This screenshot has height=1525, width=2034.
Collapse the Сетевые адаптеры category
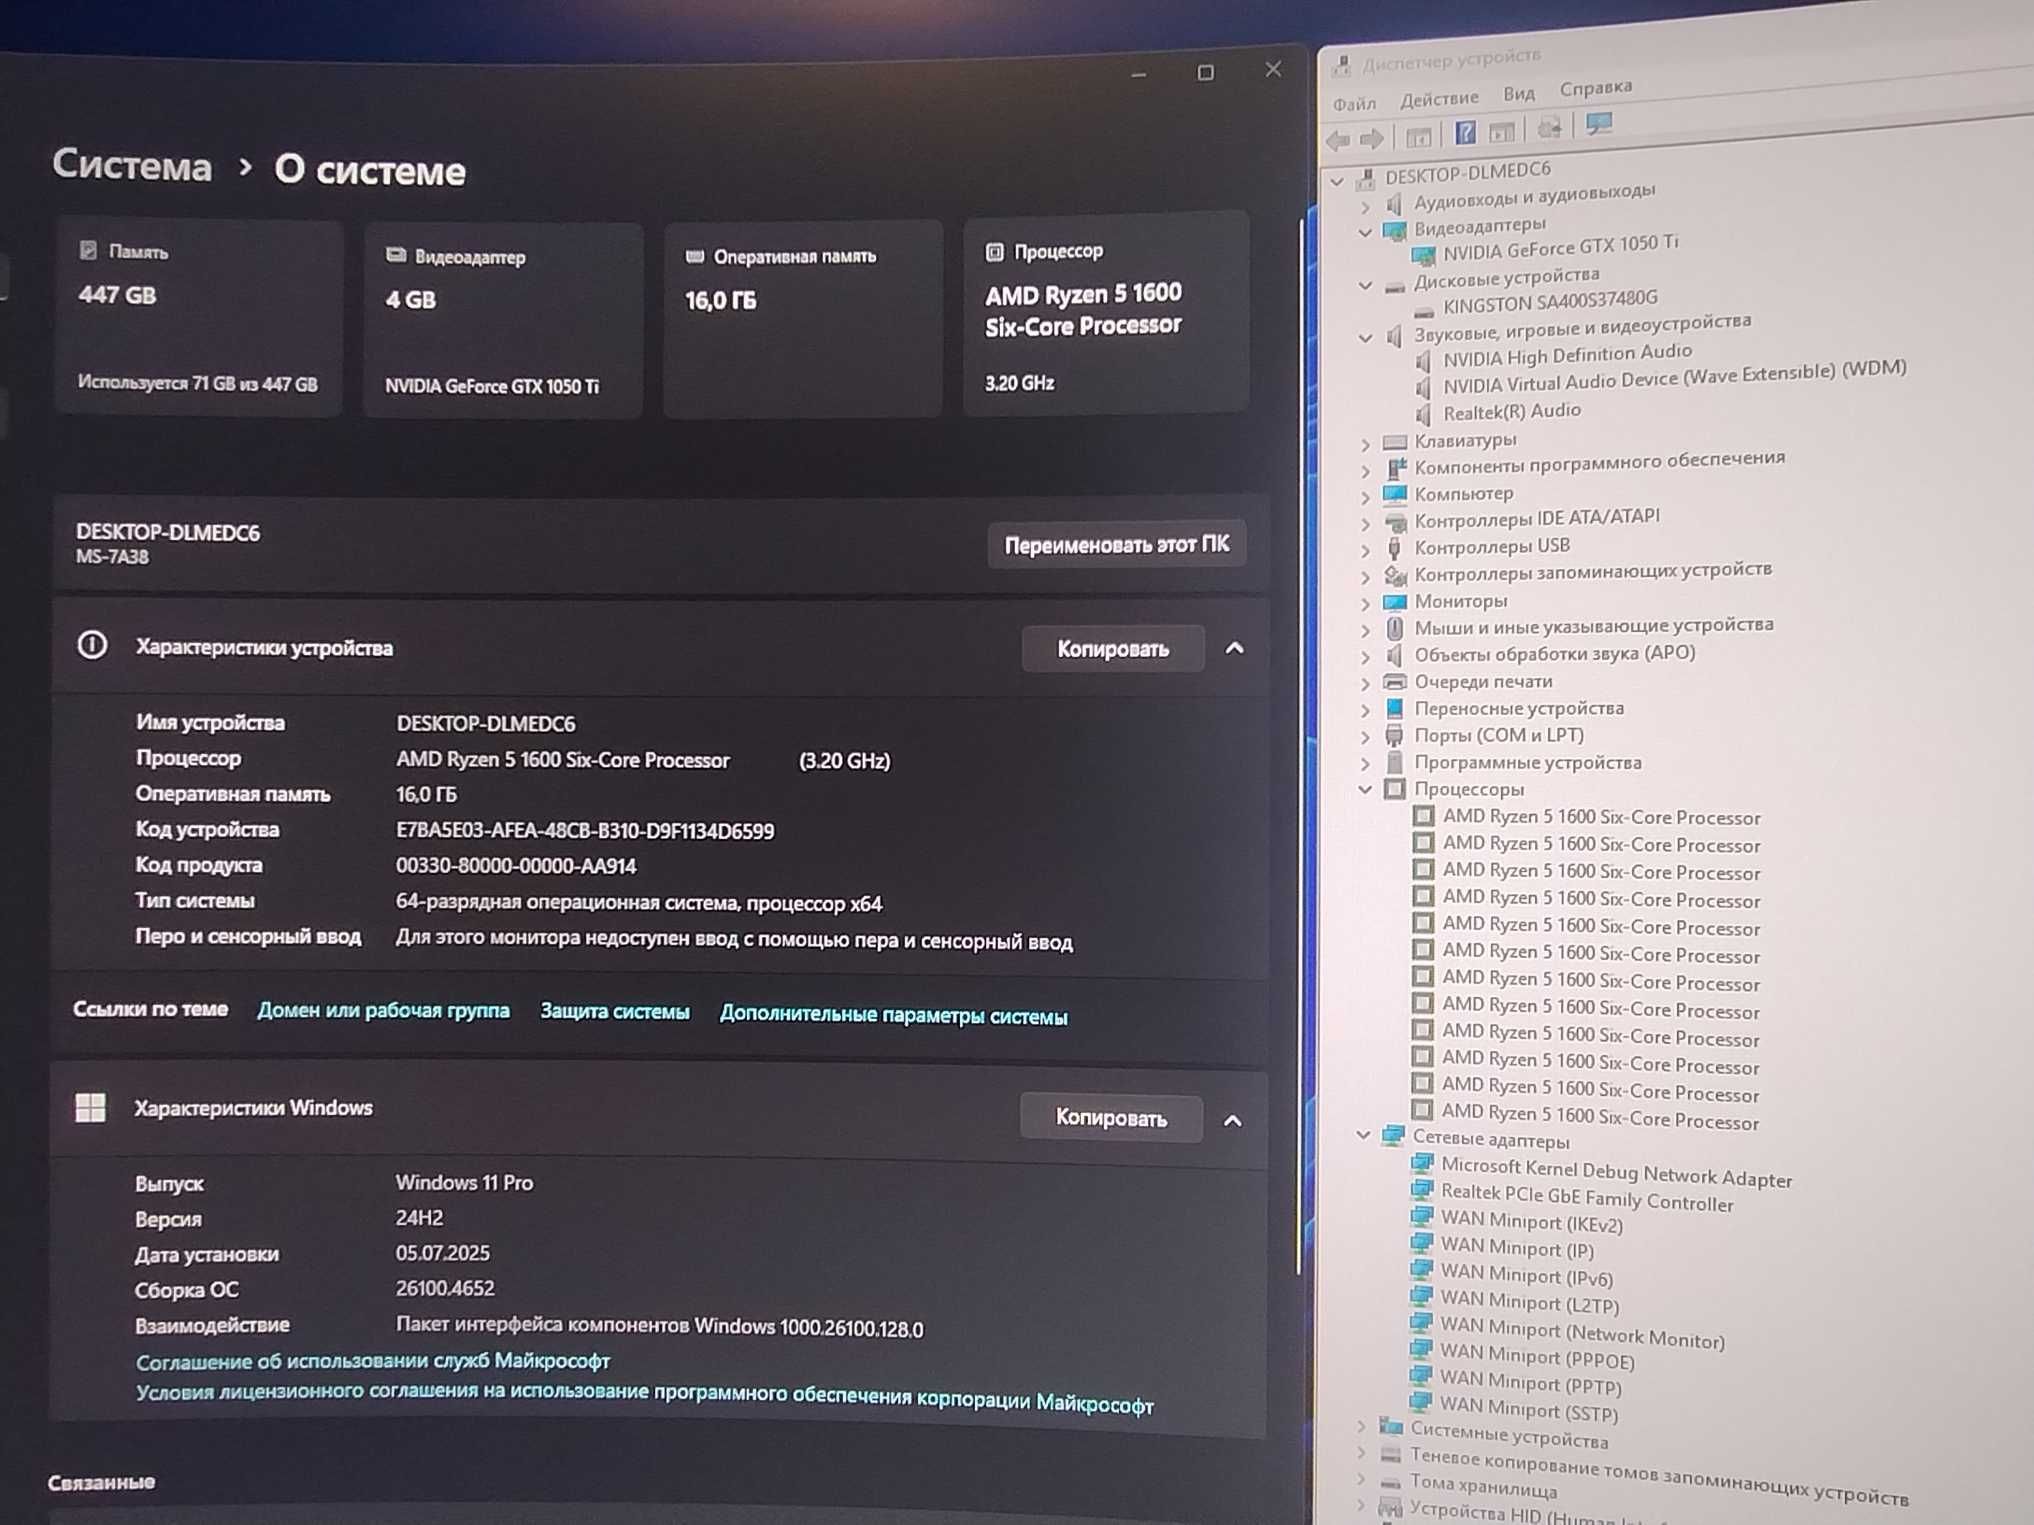pos(1363,1135)
